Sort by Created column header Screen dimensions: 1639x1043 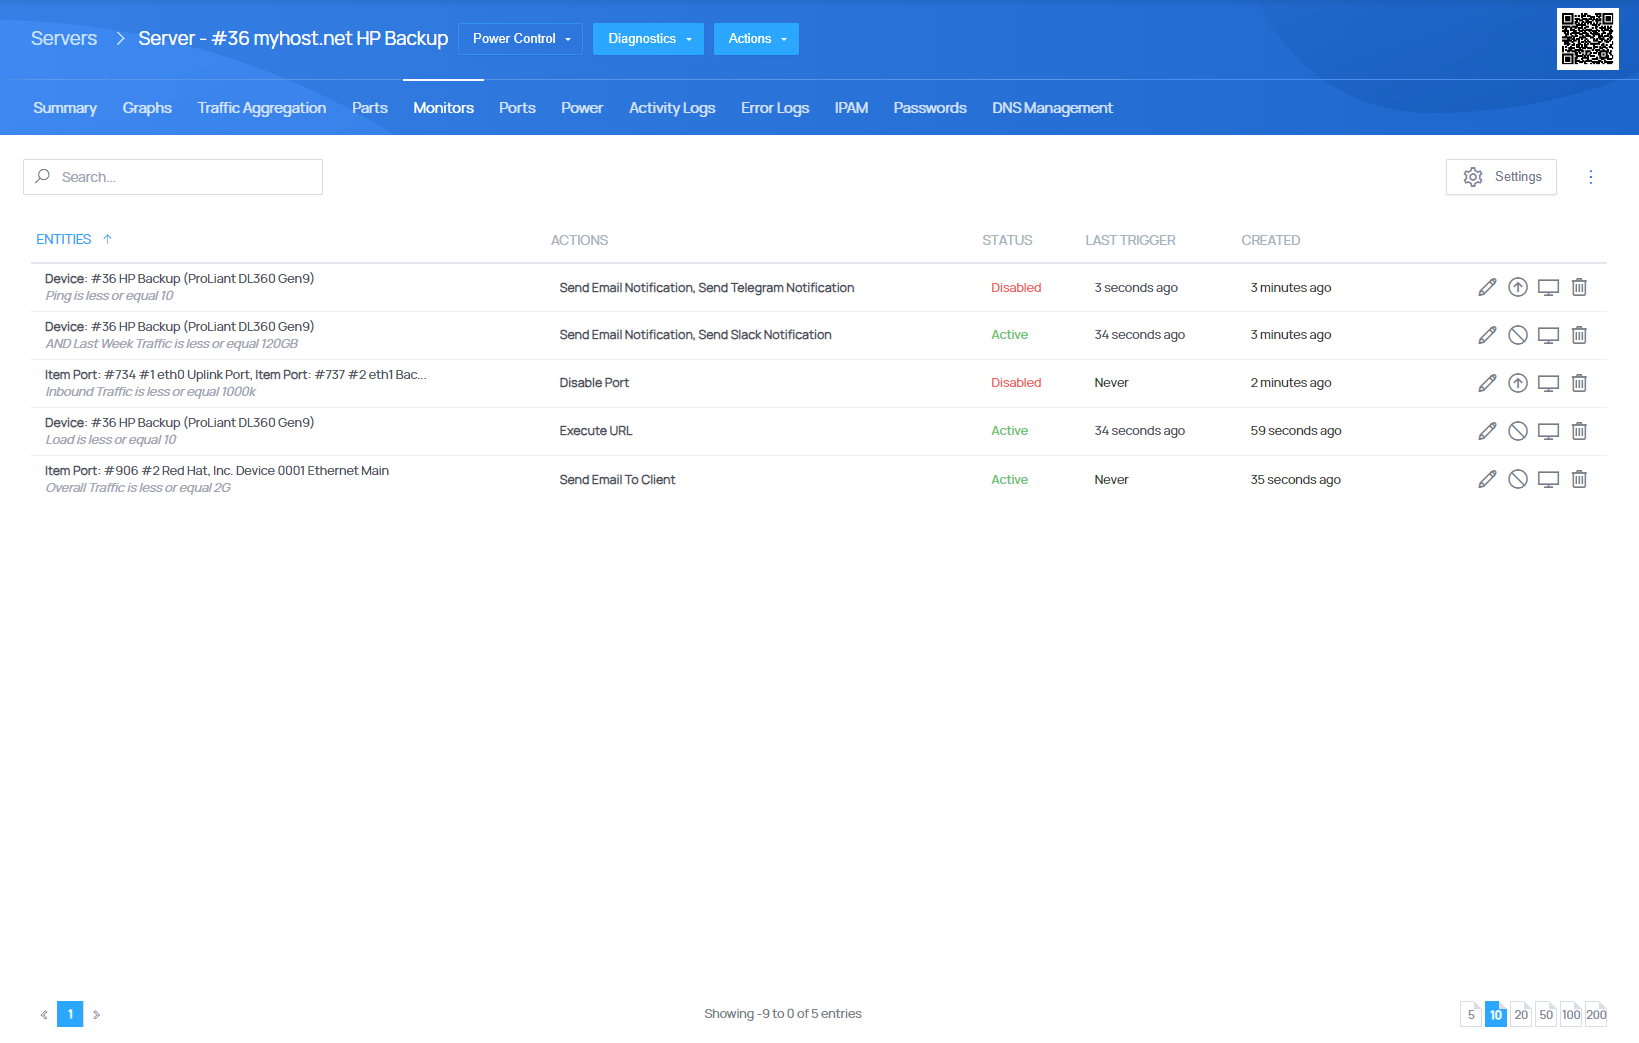pos(1271,240)
